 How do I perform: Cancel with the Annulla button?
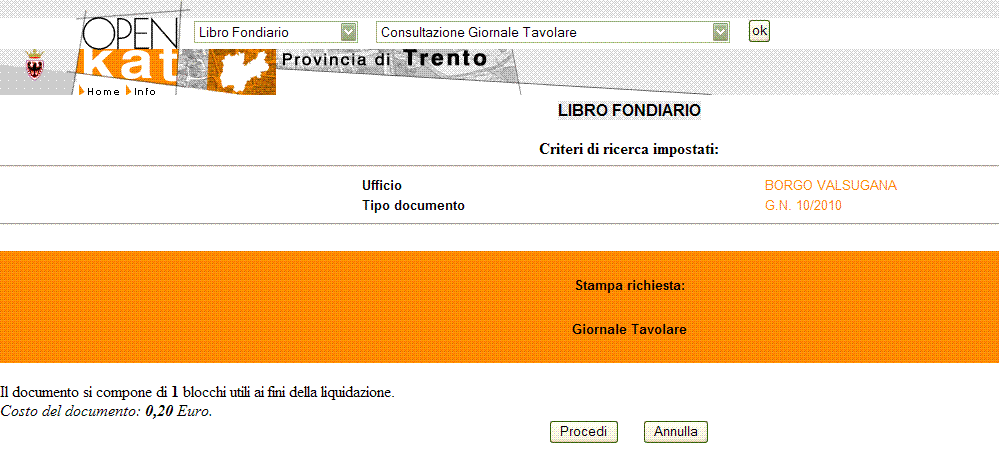tap(676, 431)
